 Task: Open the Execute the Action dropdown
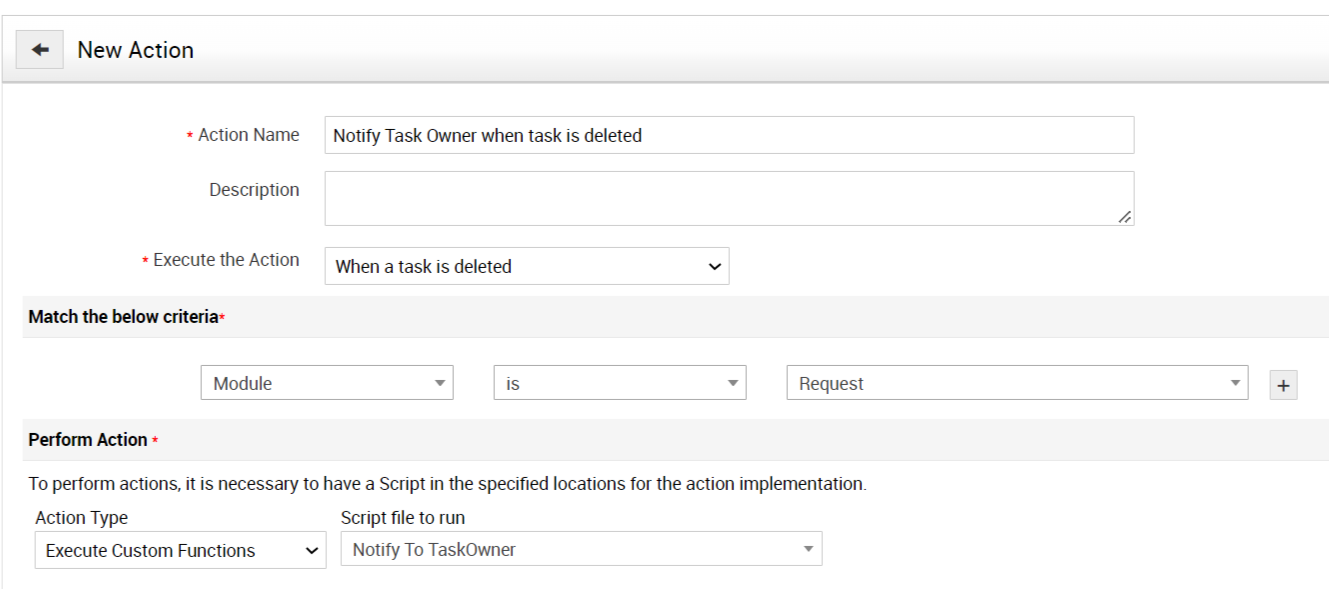coord(526,267)
